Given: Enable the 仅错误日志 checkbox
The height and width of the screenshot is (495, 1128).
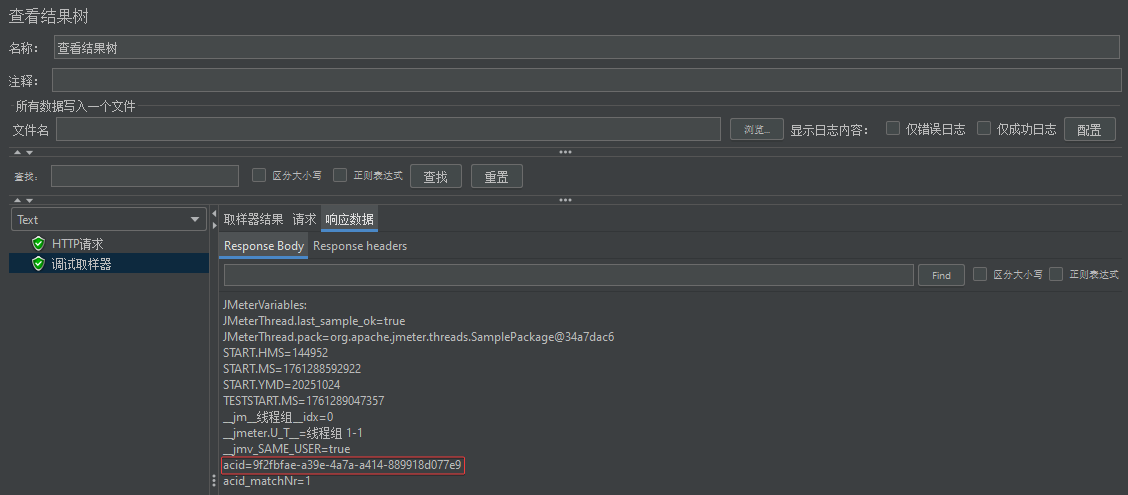Looking at the screenshot, I should tap(893, 128).
